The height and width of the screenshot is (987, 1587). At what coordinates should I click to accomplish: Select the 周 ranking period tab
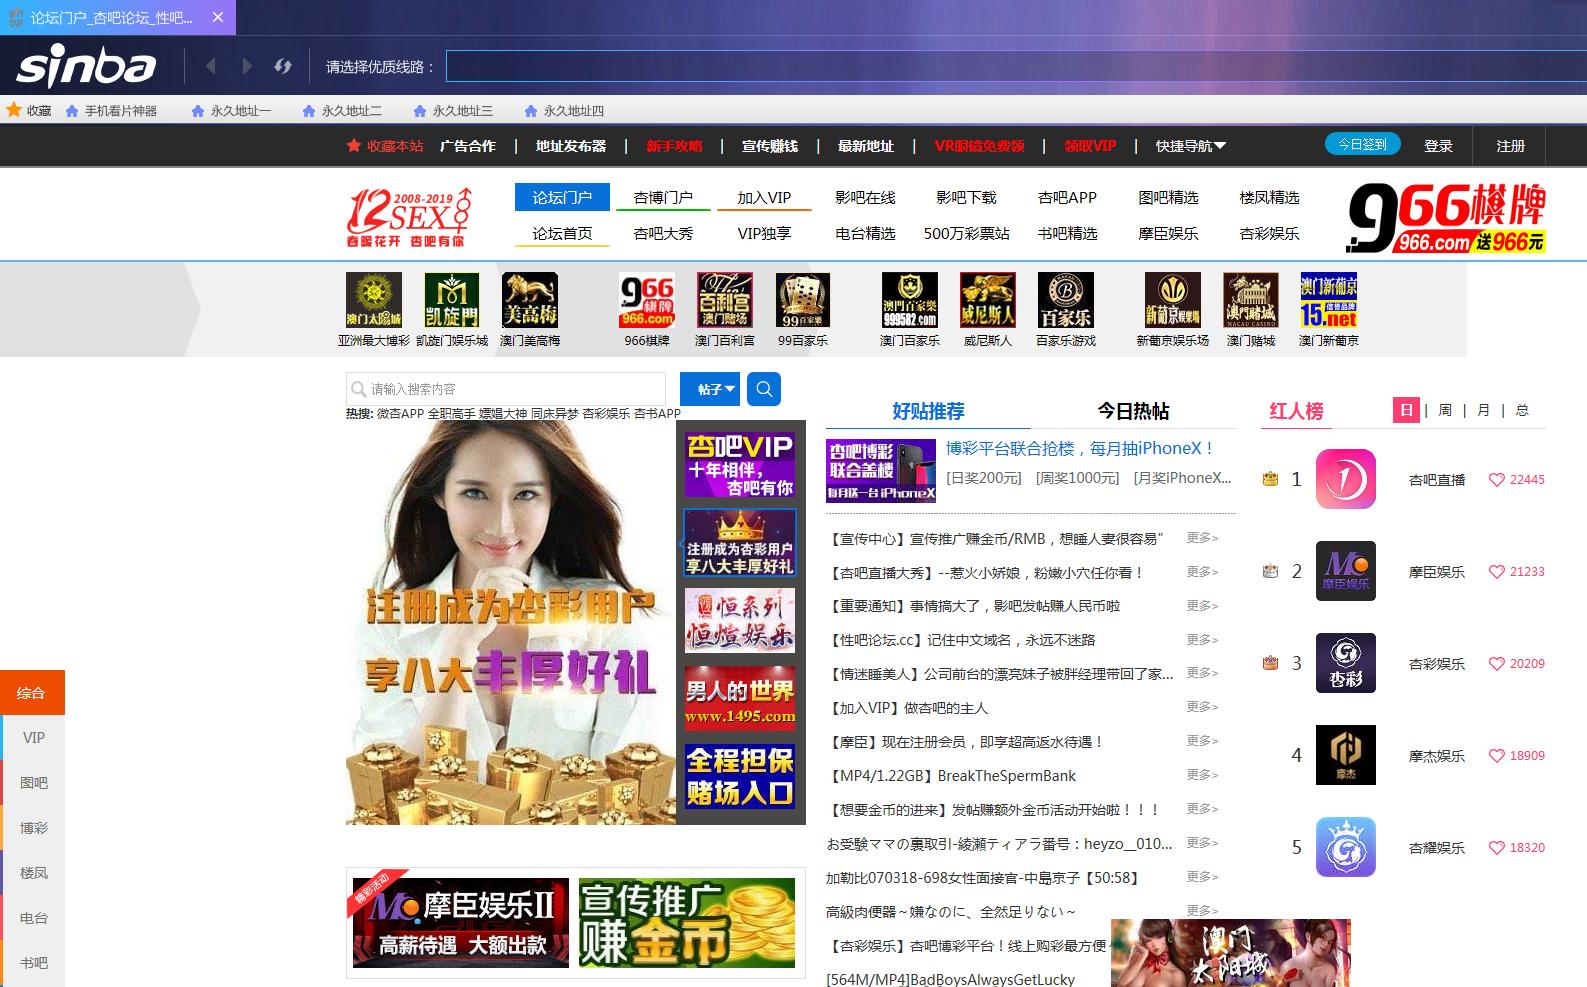coord(1445,410)
